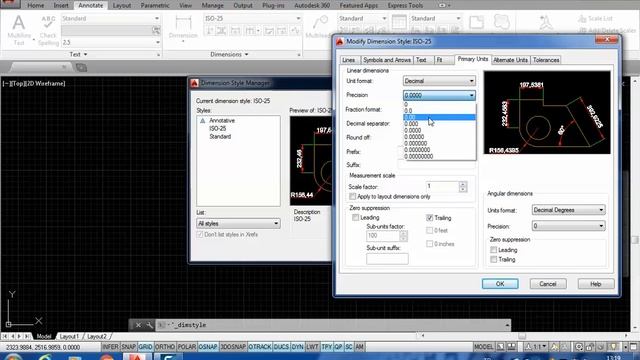Toggle DYN dynamic input
Screen dimensions: 640x360
tap(297, 347)
